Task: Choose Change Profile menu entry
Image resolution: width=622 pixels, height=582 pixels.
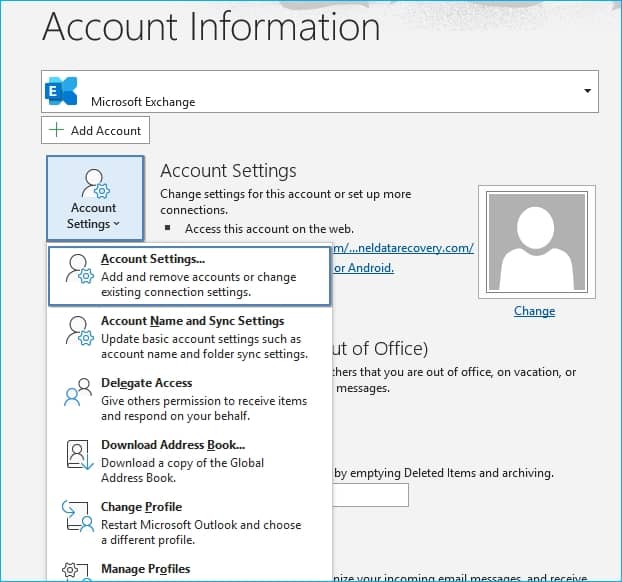Action: click(x=189, y=523)
